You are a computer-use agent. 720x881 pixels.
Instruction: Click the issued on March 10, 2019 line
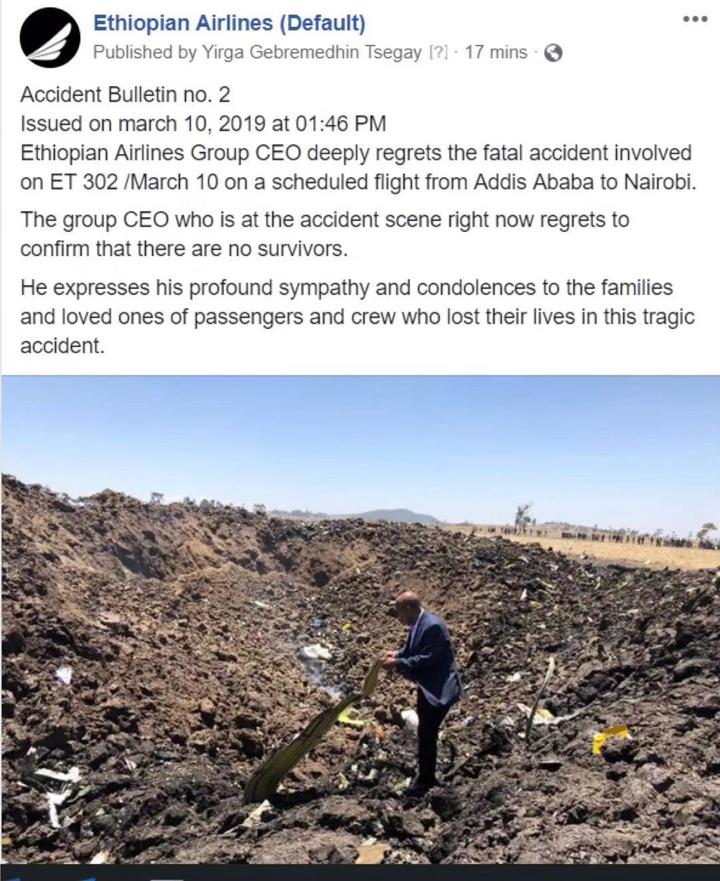click(203, 123)
